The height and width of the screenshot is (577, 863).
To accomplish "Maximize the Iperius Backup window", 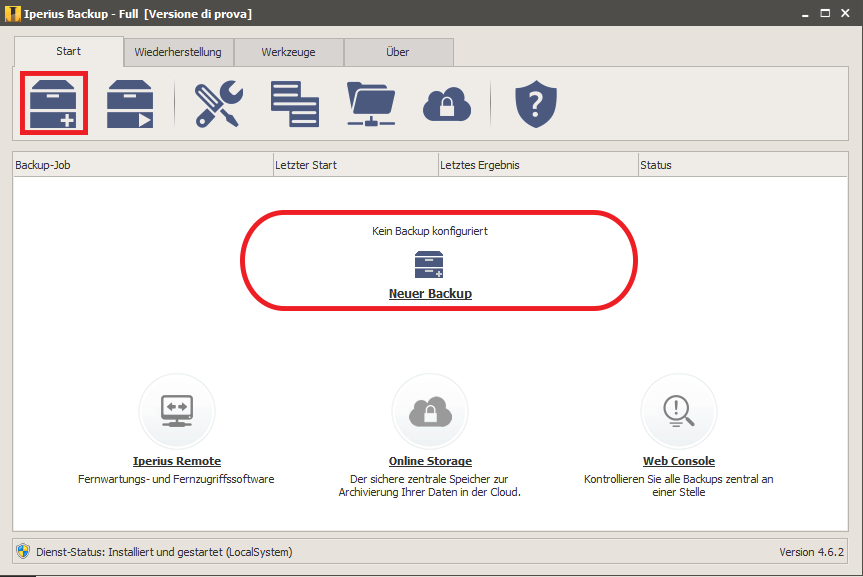I will point(825,13).
